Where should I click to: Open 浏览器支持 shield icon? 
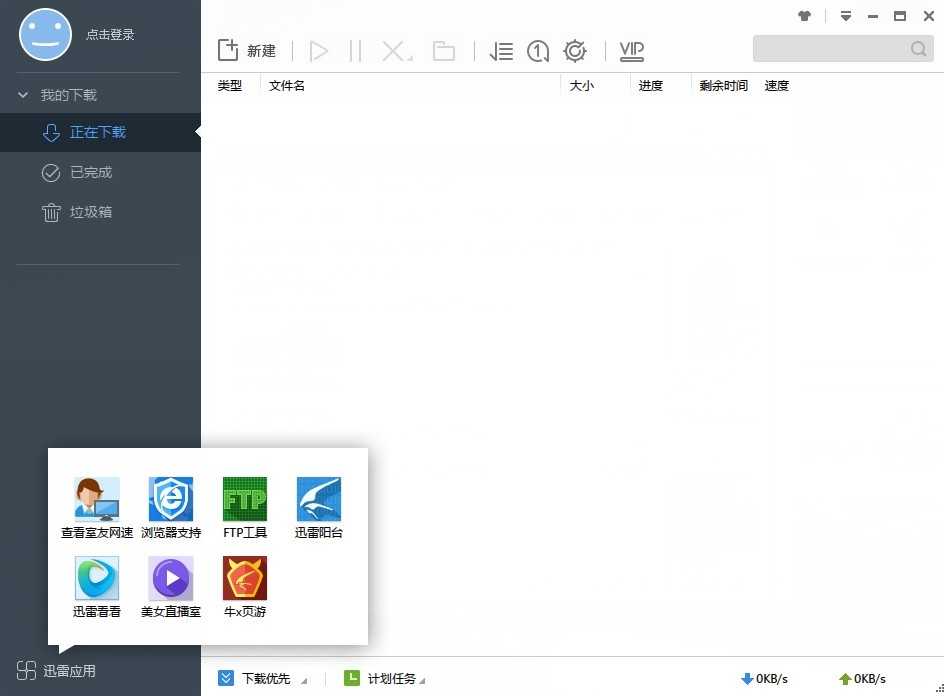[x=171, y=499]
